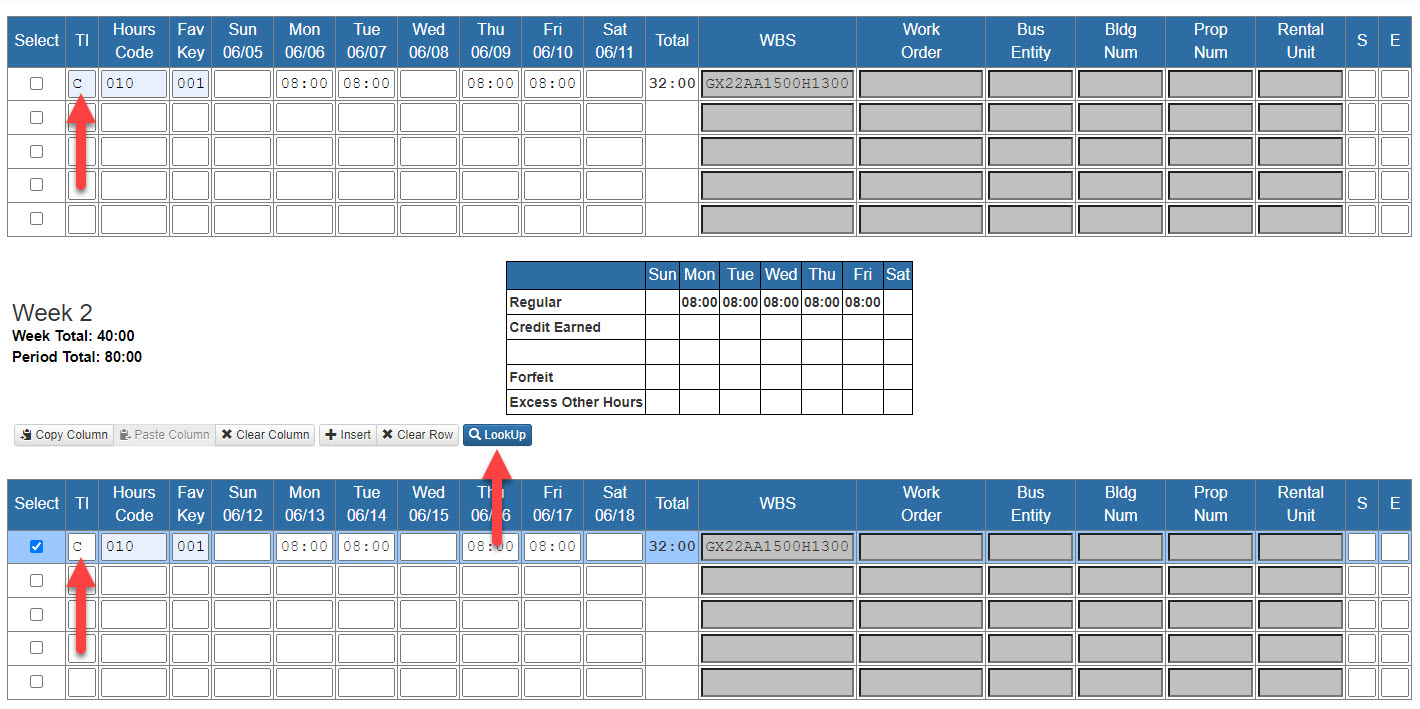Tick the second row checkbox in Week 2 table
1420x709 pixels.
(37, 581)
